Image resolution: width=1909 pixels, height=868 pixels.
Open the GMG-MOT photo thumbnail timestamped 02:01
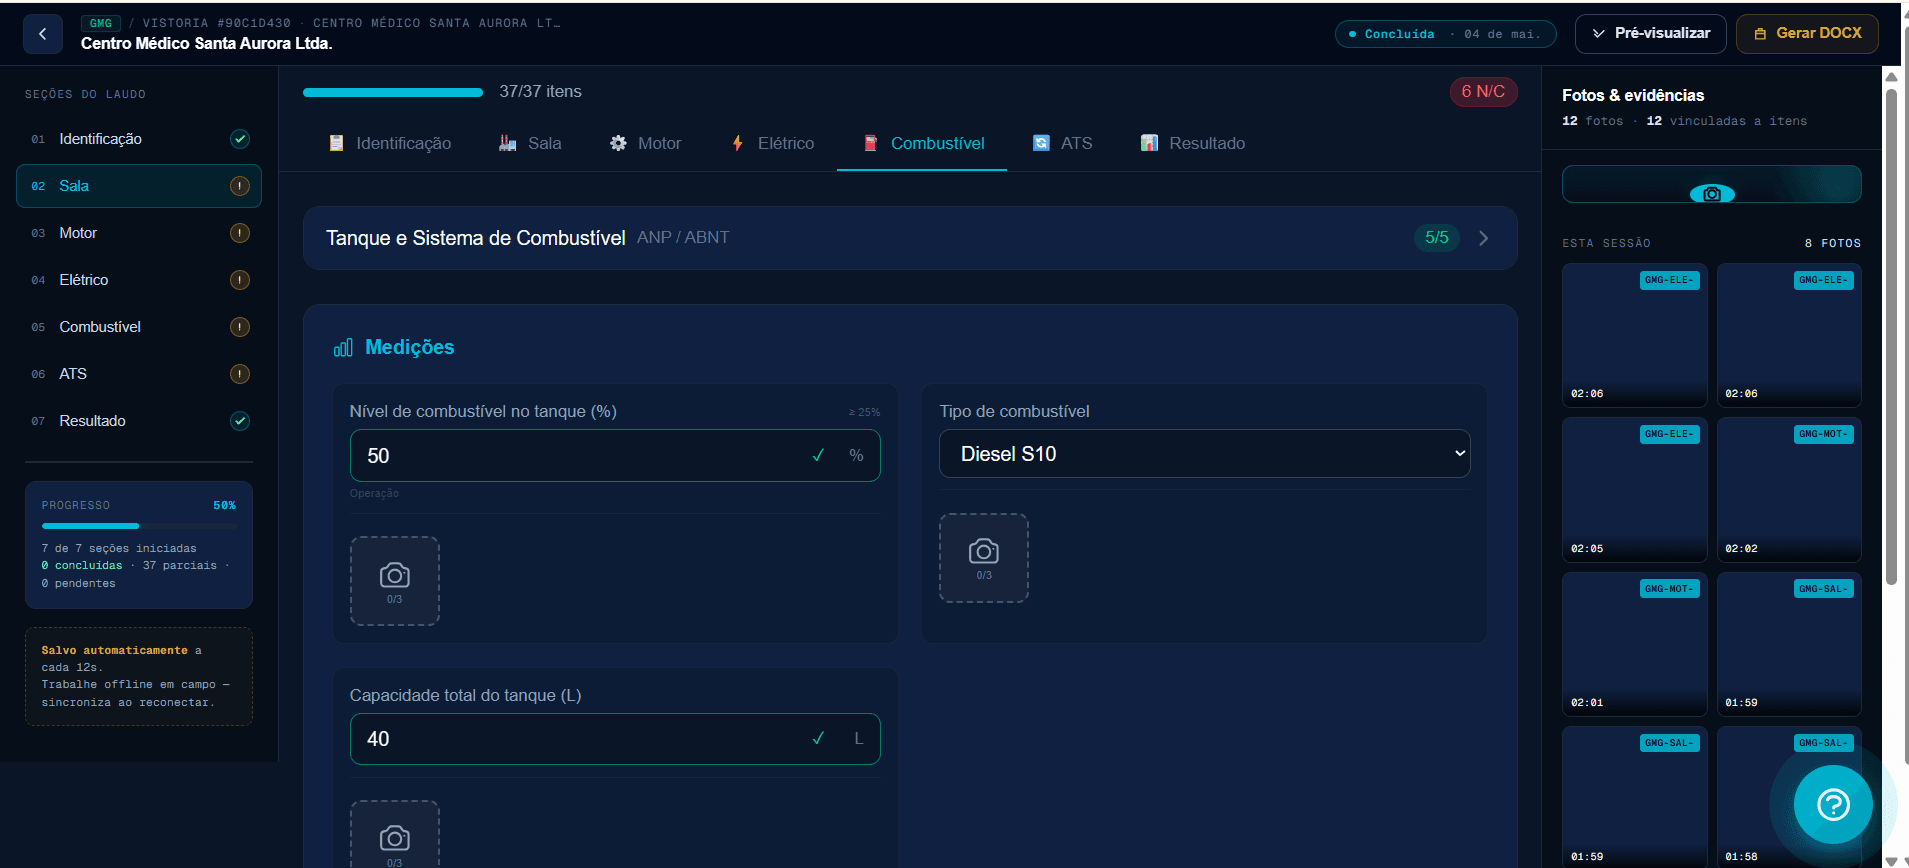click(1635, 644)
